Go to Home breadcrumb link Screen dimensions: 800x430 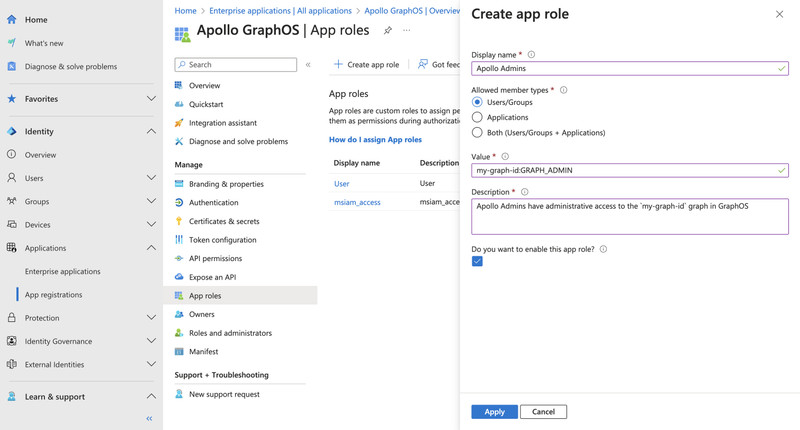(x=185, y=11)
